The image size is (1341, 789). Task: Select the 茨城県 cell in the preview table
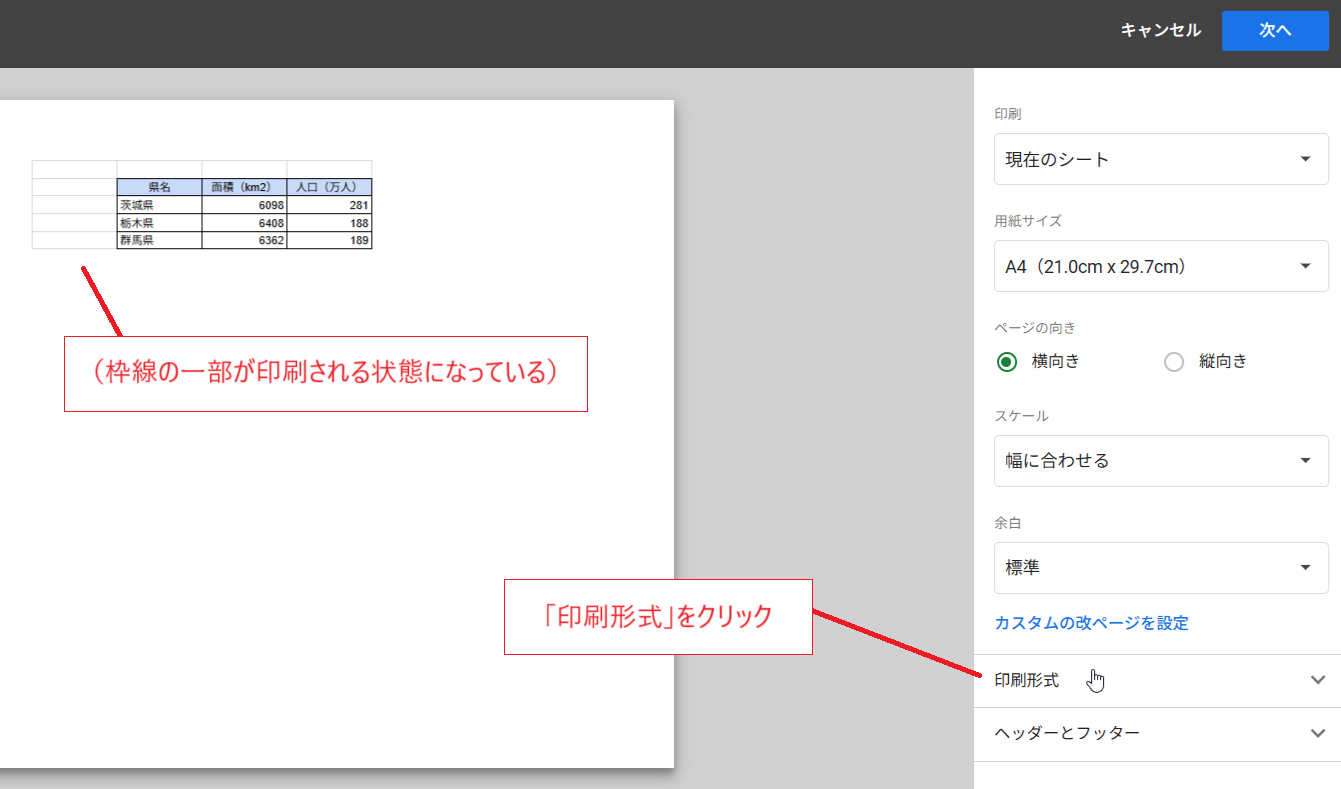pyautogui.click(x=159, y=205)
